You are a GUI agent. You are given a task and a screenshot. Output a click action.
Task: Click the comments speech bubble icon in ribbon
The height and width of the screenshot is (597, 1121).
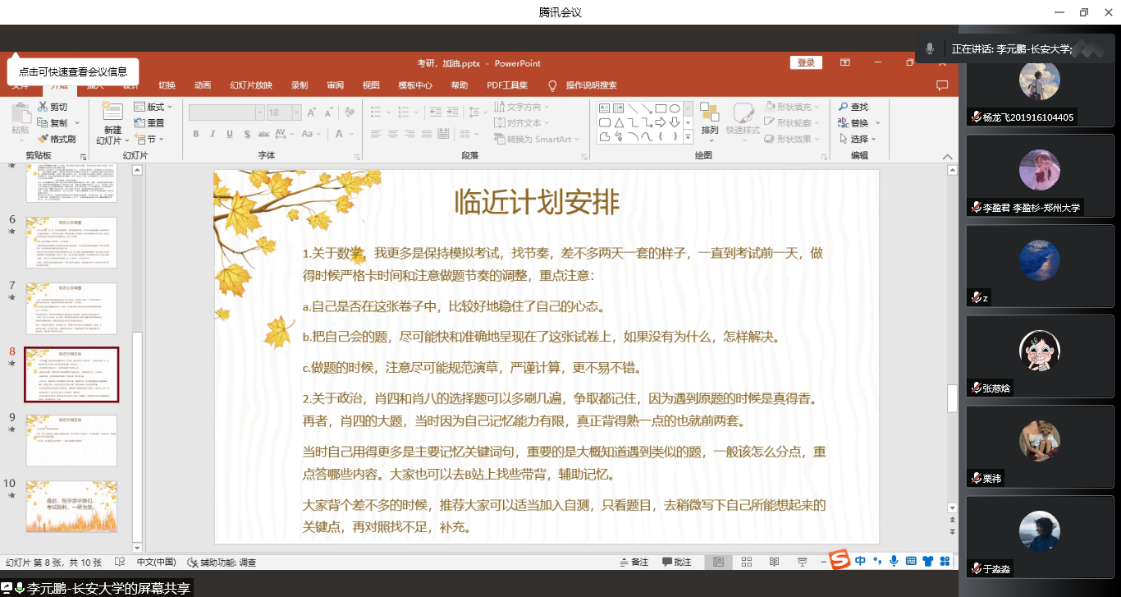(x=940, y=84)
